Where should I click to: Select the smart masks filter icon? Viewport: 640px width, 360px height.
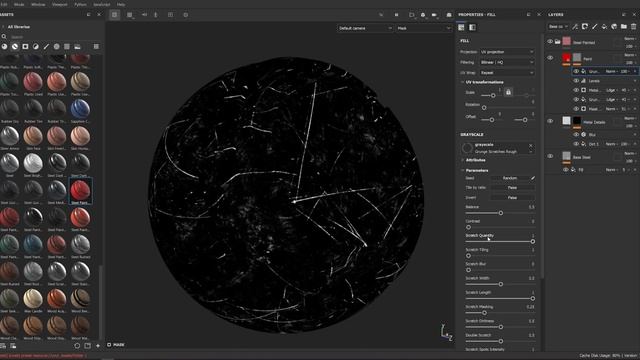pyautogui.click(x=25, y=47)
